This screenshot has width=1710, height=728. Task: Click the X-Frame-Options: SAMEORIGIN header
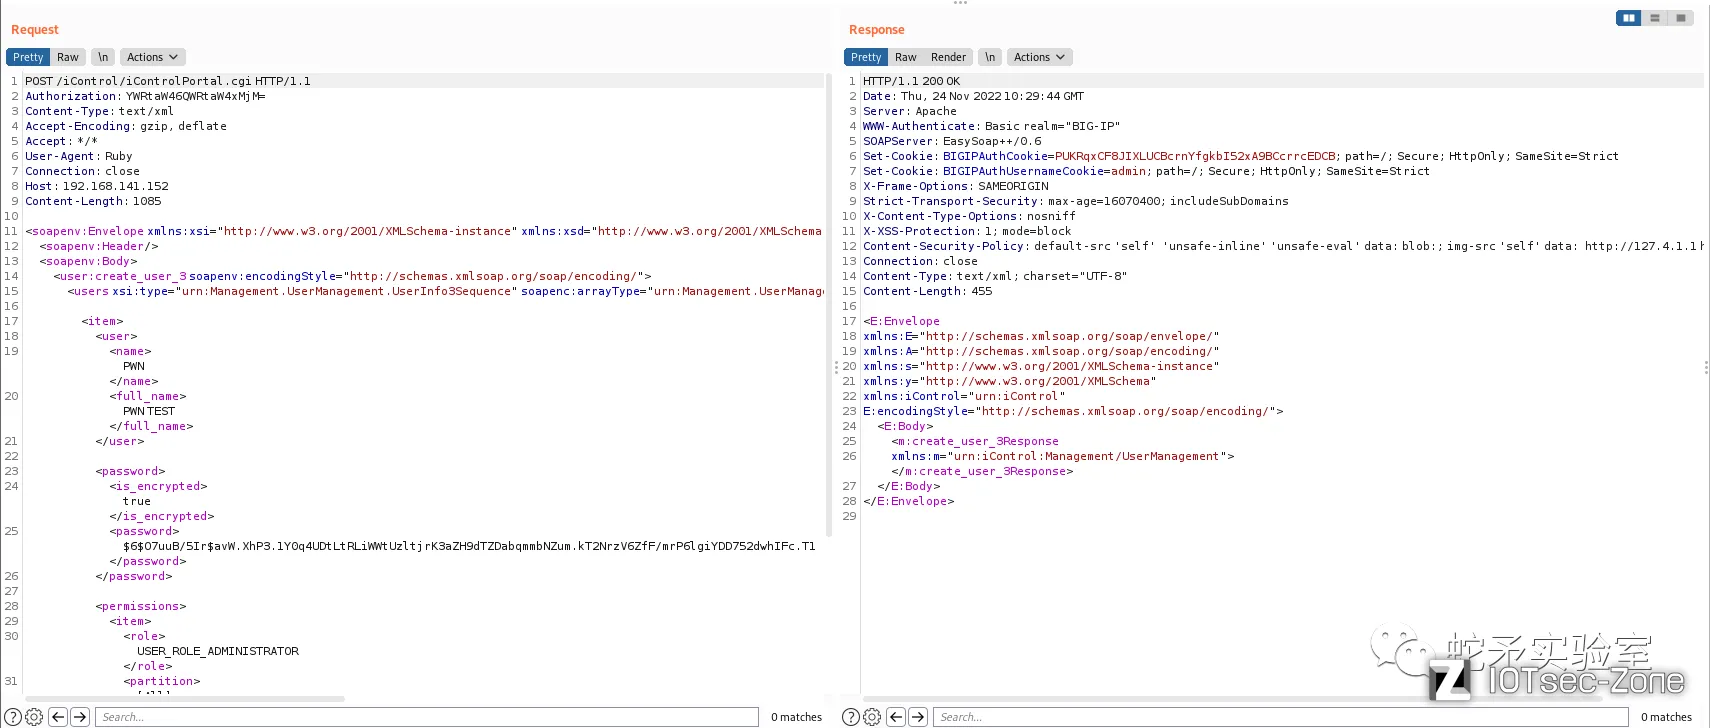[x=956, y=186]
